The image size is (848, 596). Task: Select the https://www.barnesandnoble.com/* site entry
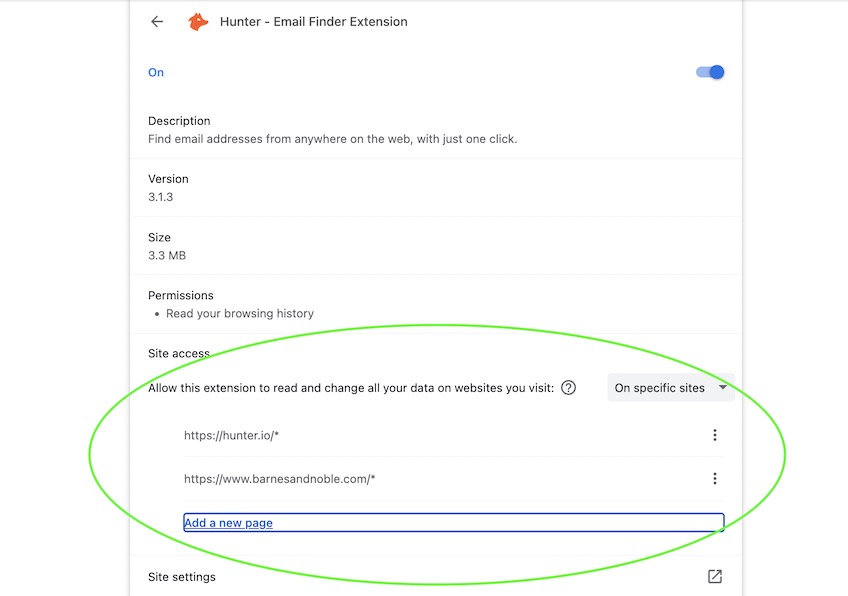[x=280, y=479]
